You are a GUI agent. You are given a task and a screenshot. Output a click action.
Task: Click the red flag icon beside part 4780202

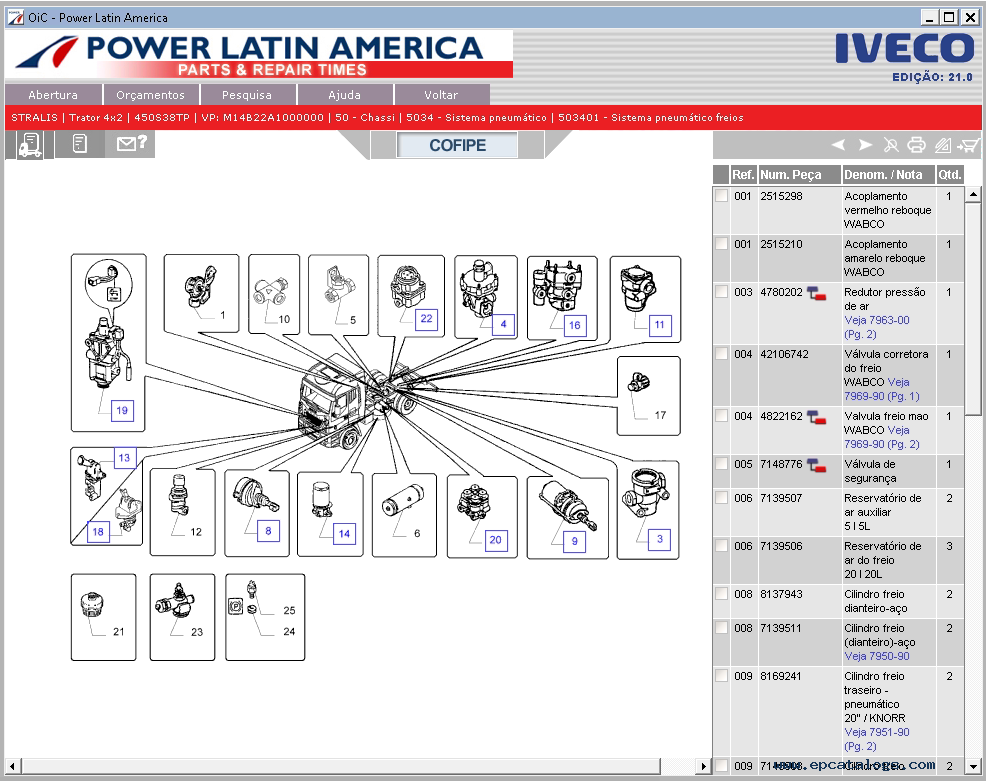[816, 293]
